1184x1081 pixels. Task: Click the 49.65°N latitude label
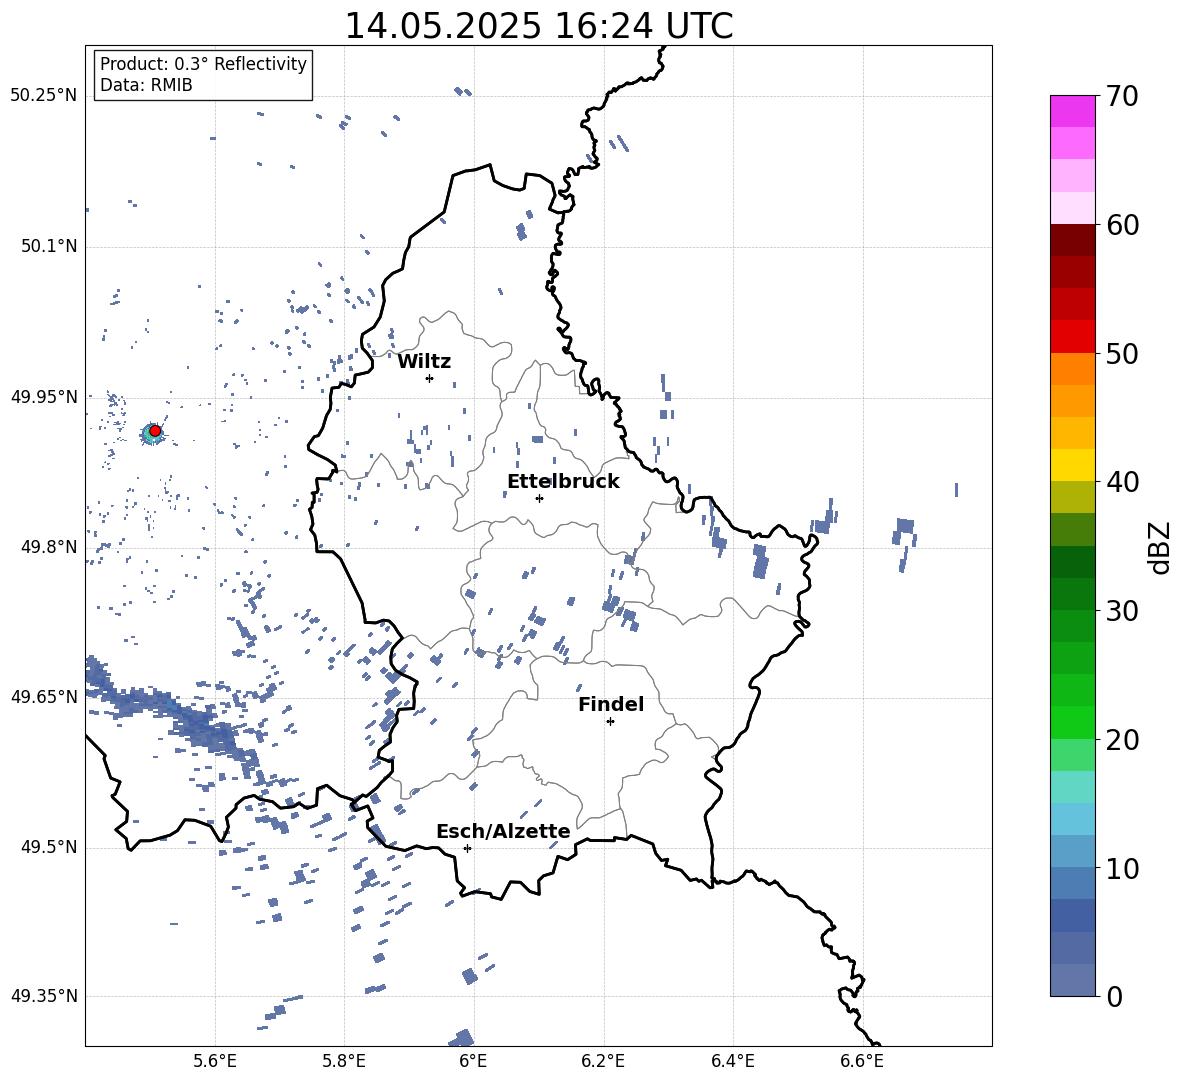click(x=44, y=696)
